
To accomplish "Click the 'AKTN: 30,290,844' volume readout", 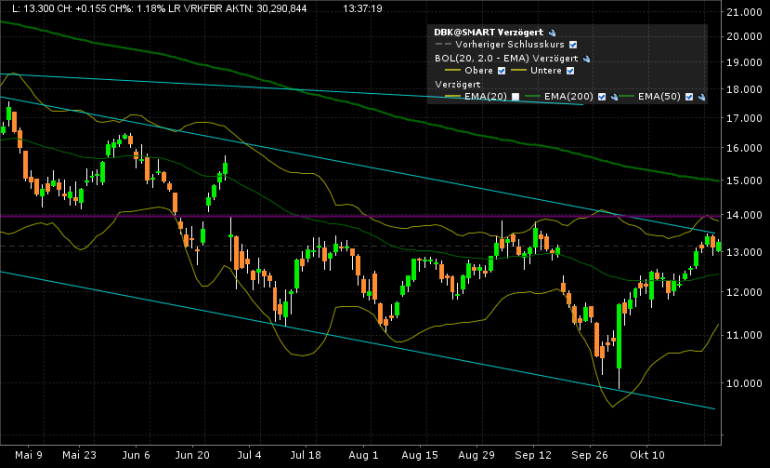I will 266,9.
